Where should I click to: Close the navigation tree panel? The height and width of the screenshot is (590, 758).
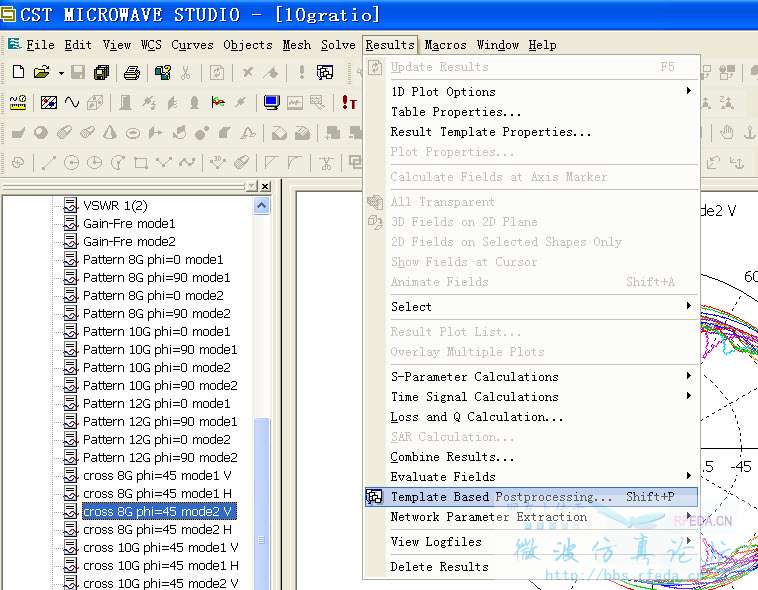[265, 186]
